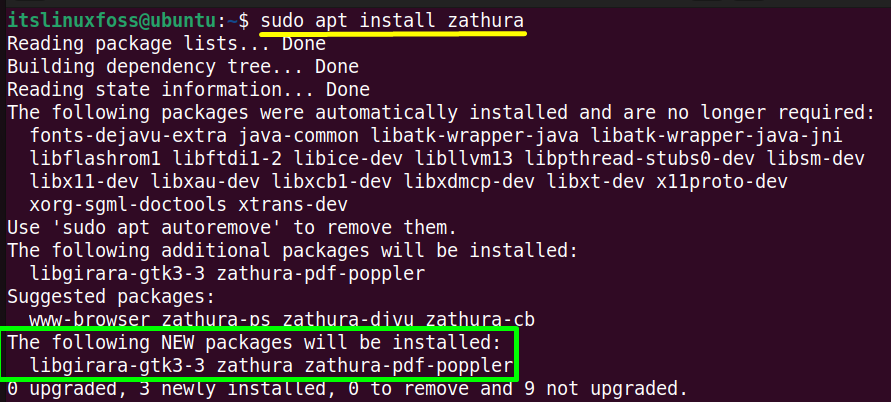Click 'zathura-pdf-poppler' under additional packages

[320, 274]
